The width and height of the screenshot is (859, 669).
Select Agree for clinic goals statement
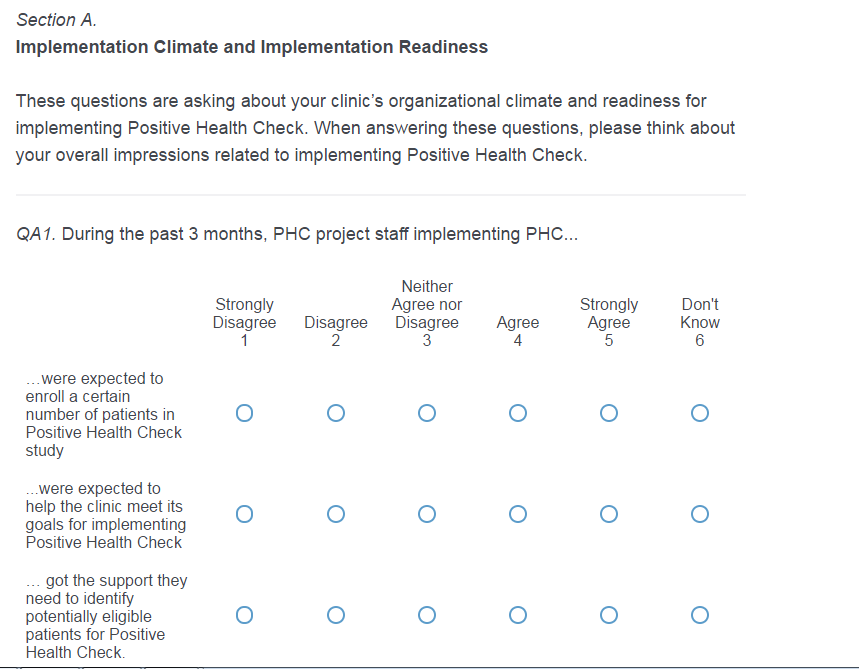tap(518, 514)
